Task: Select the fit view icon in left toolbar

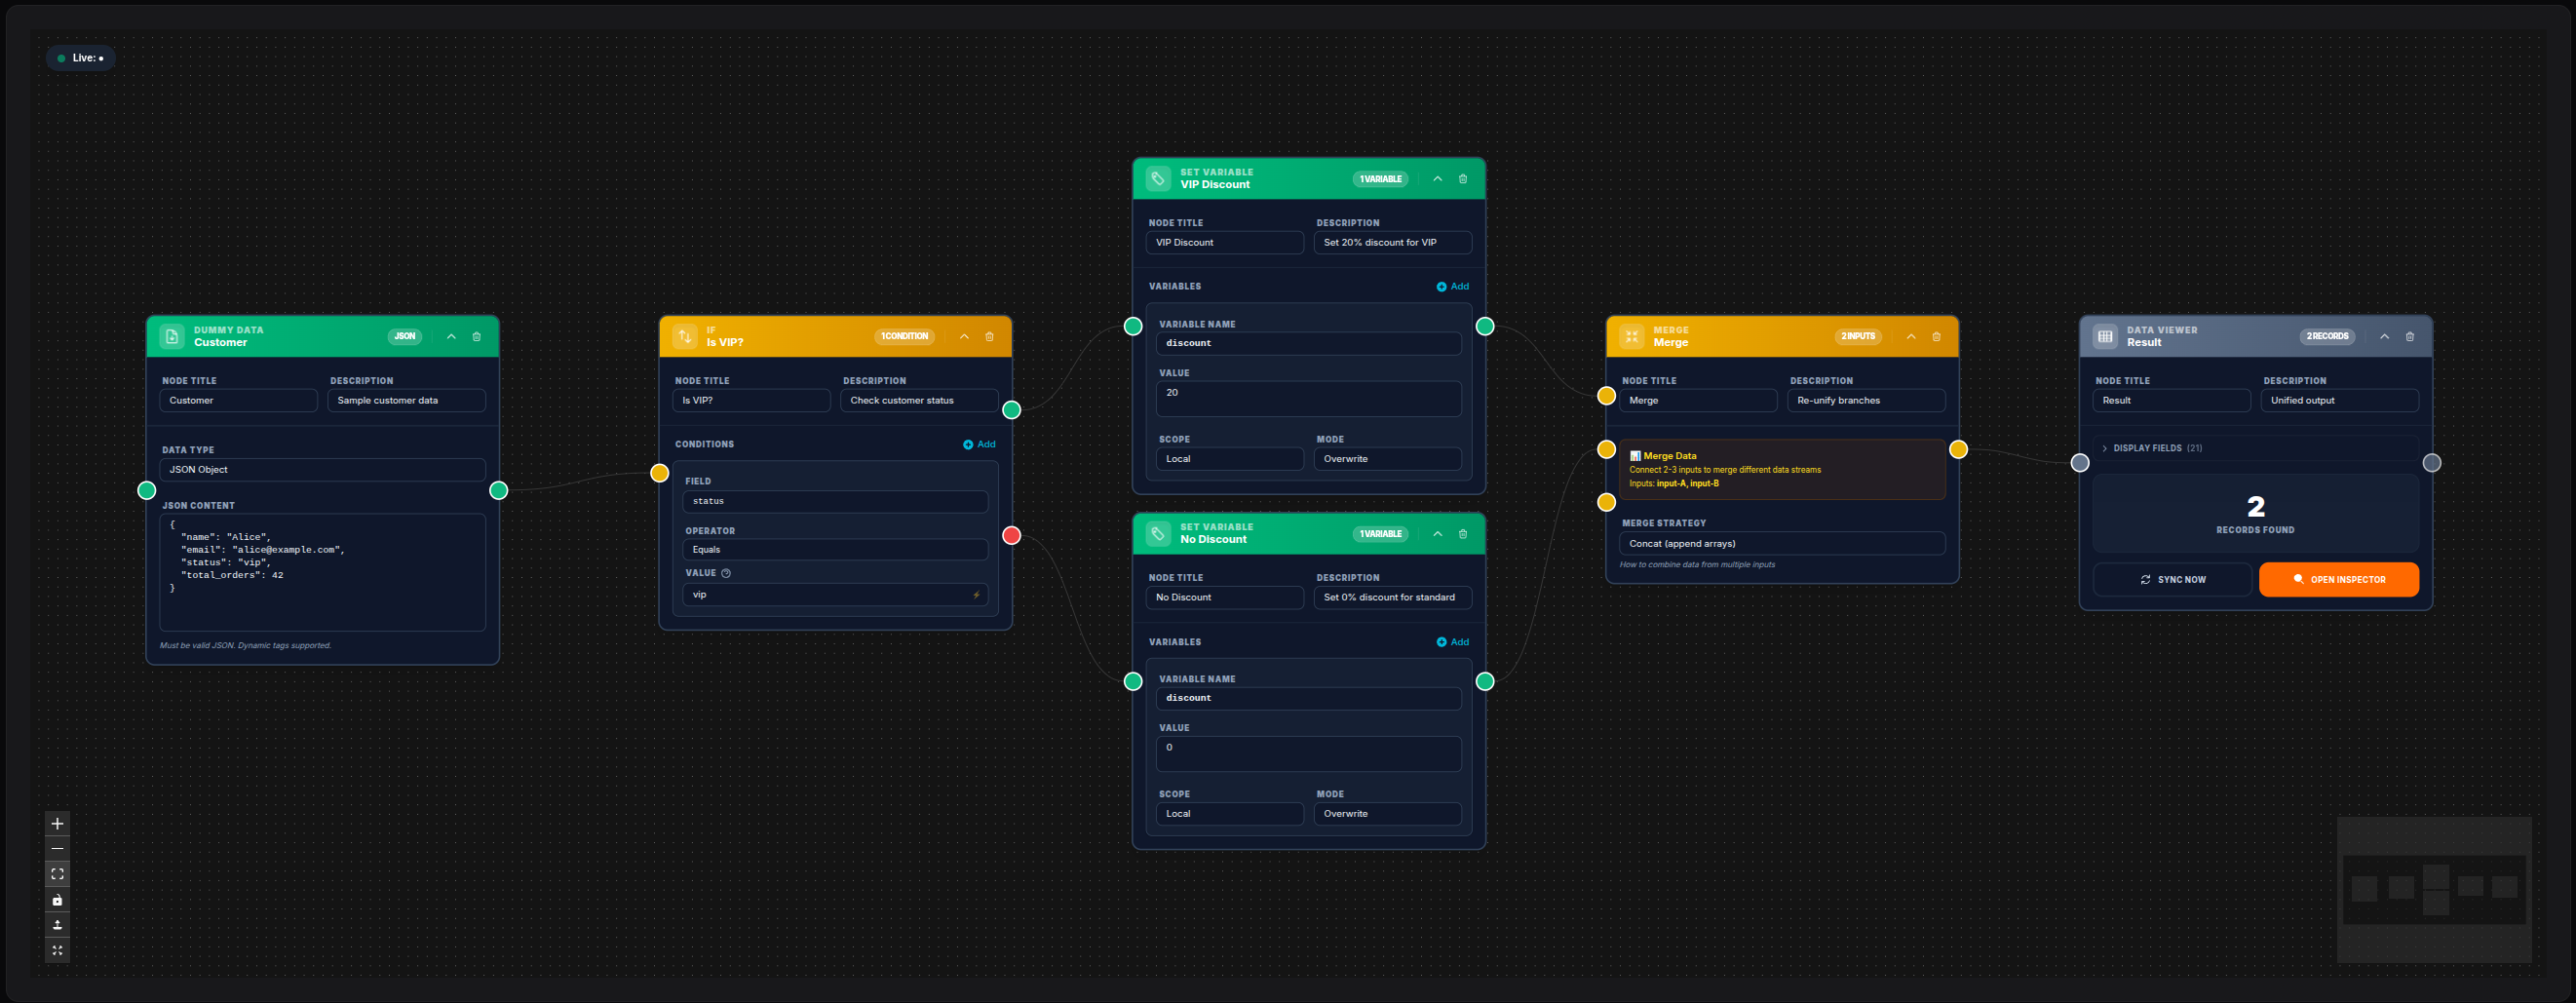Action: tap(57, 873)
